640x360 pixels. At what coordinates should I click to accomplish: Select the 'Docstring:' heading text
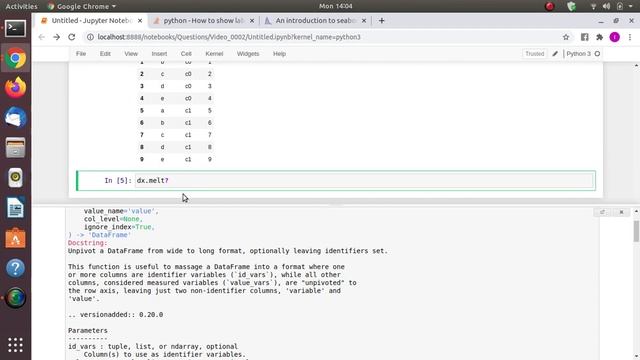click(87, 243)
